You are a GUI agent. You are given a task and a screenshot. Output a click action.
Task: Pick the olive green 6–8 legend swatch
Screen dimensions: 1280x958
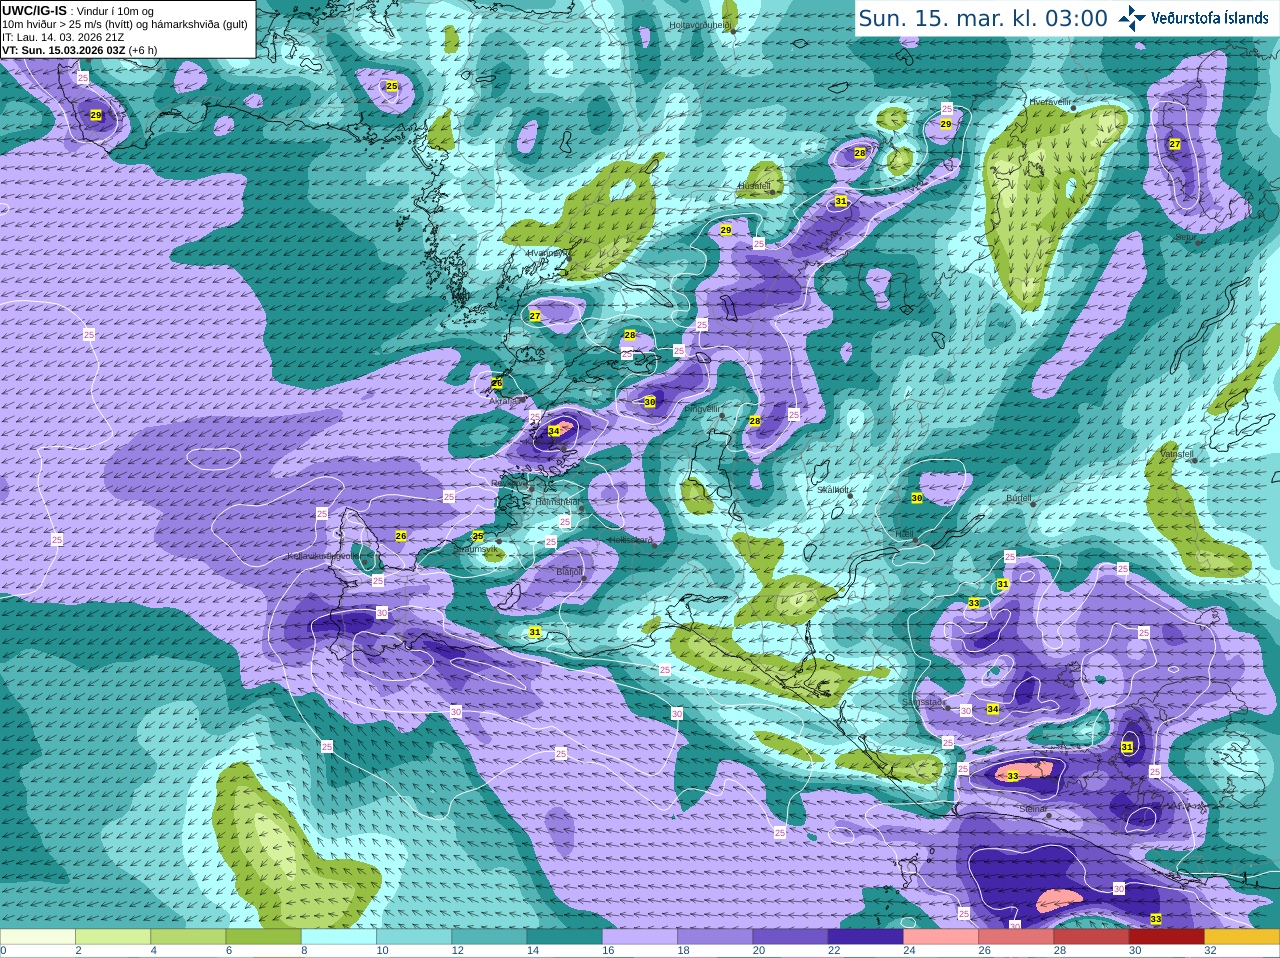point(264,936)
